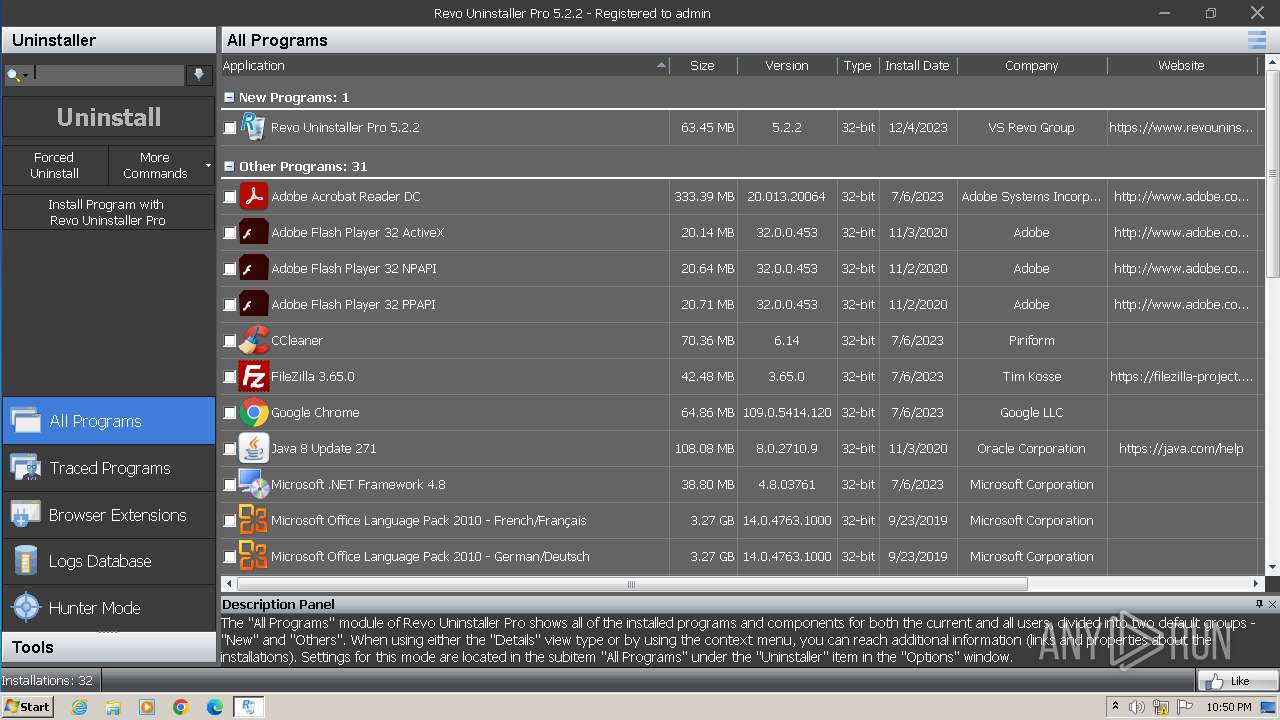This screenshot has height=720, width=1280.
Task: Click the pin icon of Description Panel
Action: point(1259,604)
